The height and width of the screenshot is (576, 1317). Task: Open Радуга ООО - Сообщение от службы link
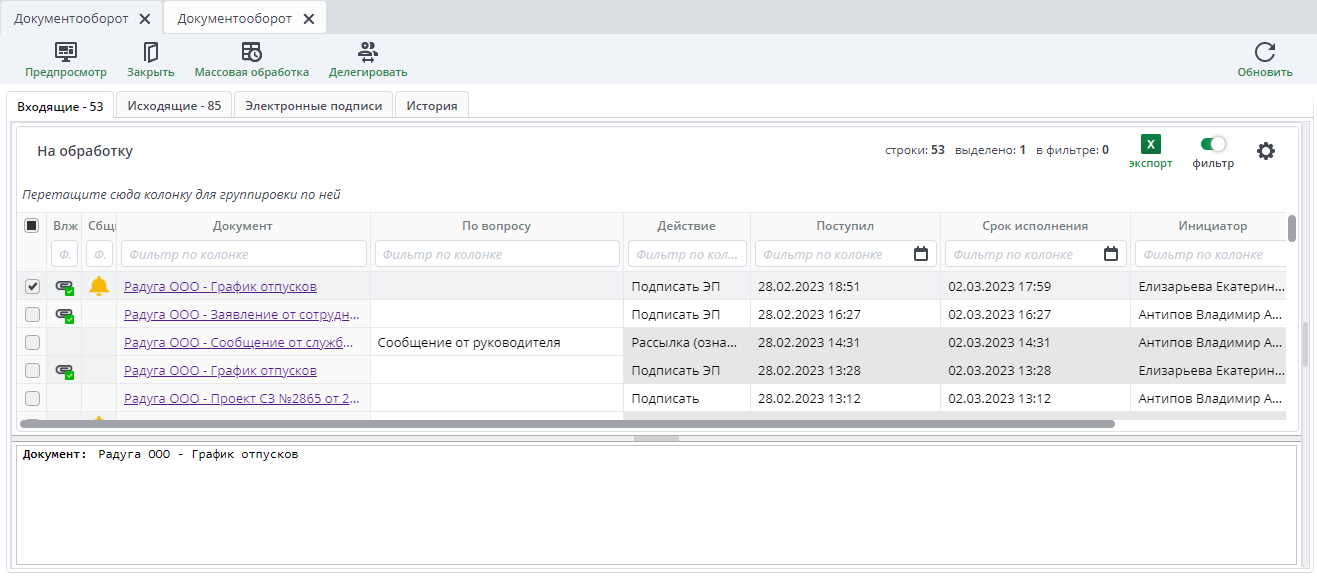[239, 343]
